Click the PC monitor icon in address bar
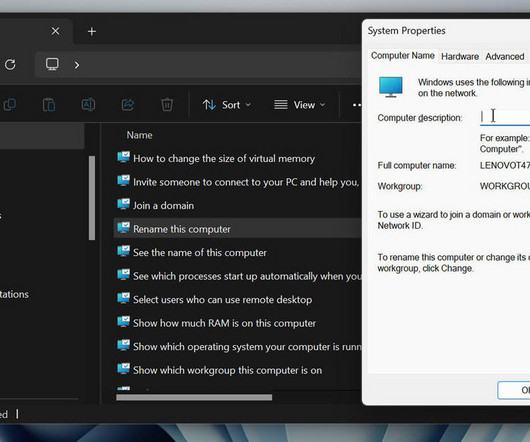 point(52,64)
